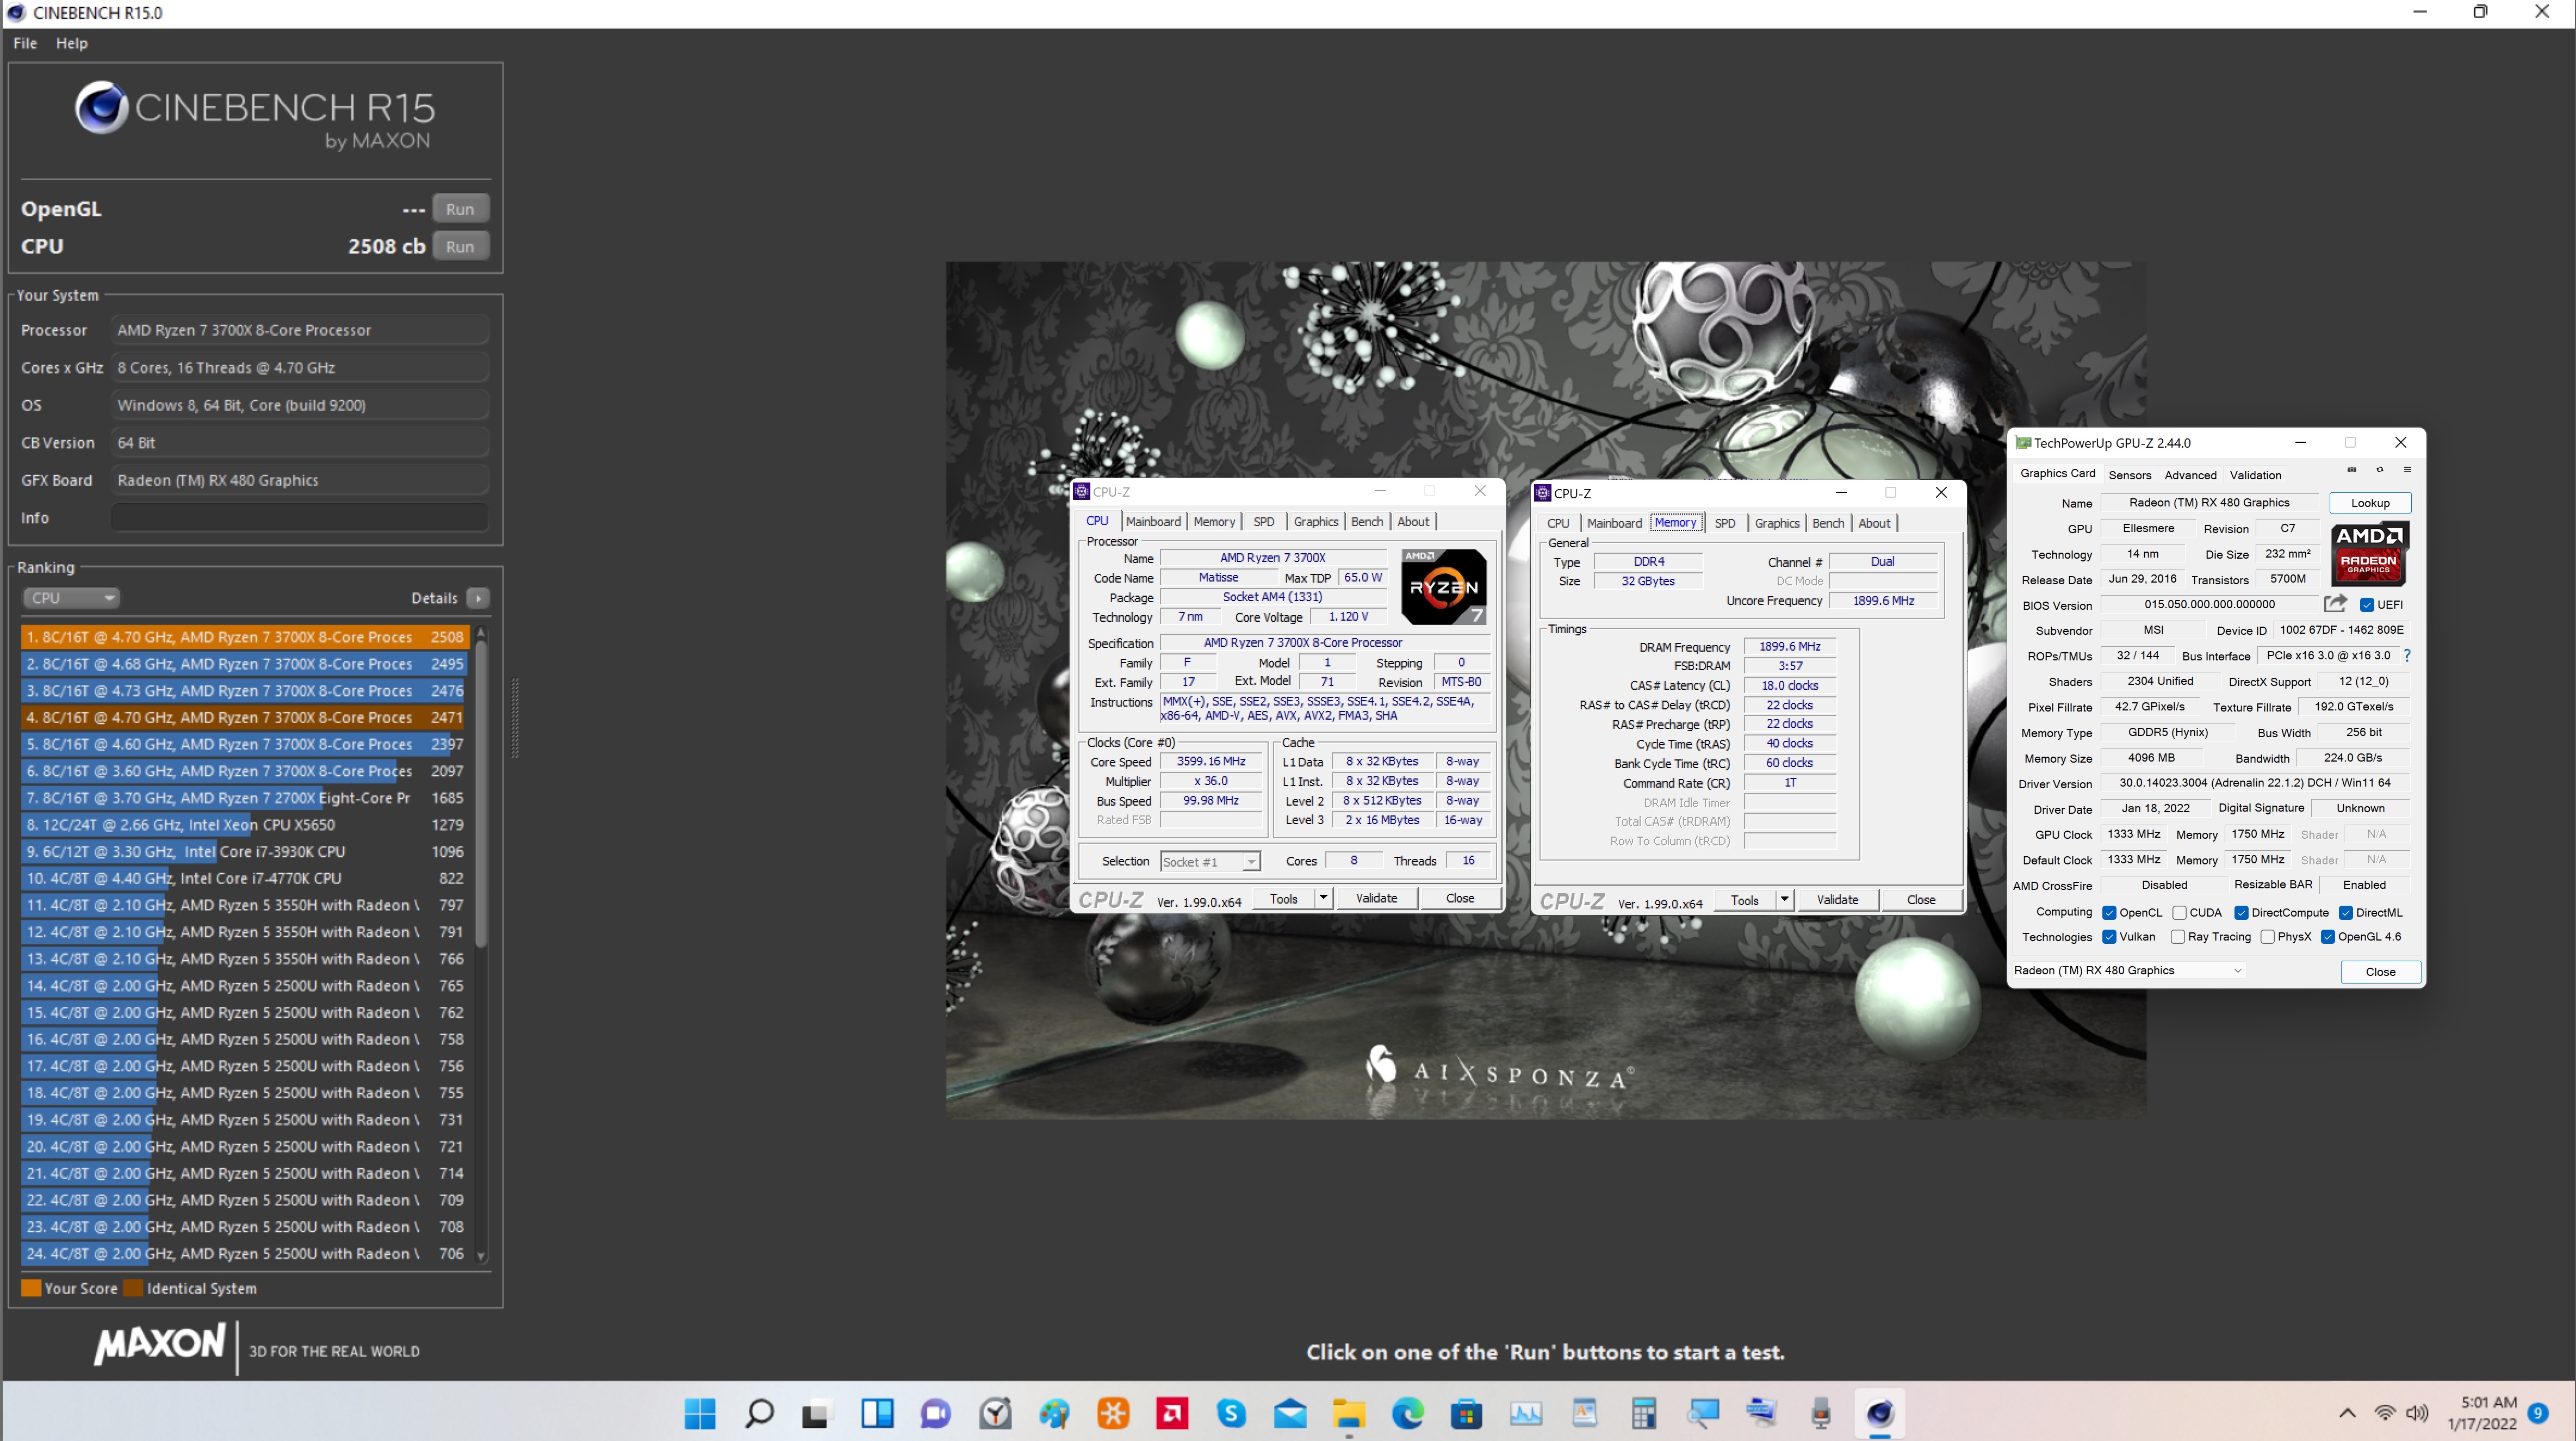The image size is (2576, 1441).
Task: Toggle the Ray Tracing checkbox
Action: tap(2178, 937)
